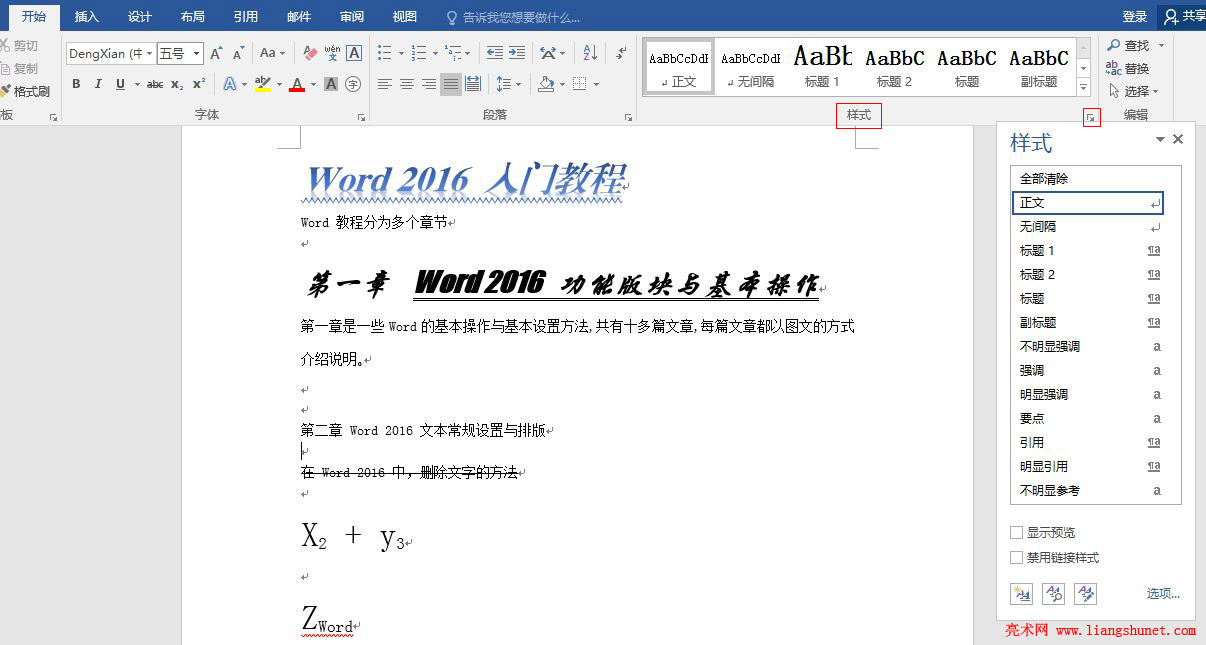Apply character shading icon
This screenshot has width=1206, height=645.
(x=331, y=84)
